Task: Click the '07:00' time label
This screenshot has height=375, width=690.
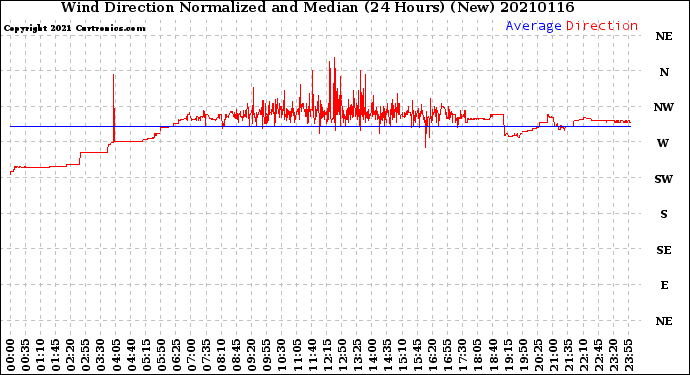Action: pyautogui.click(x=191, y=355)
